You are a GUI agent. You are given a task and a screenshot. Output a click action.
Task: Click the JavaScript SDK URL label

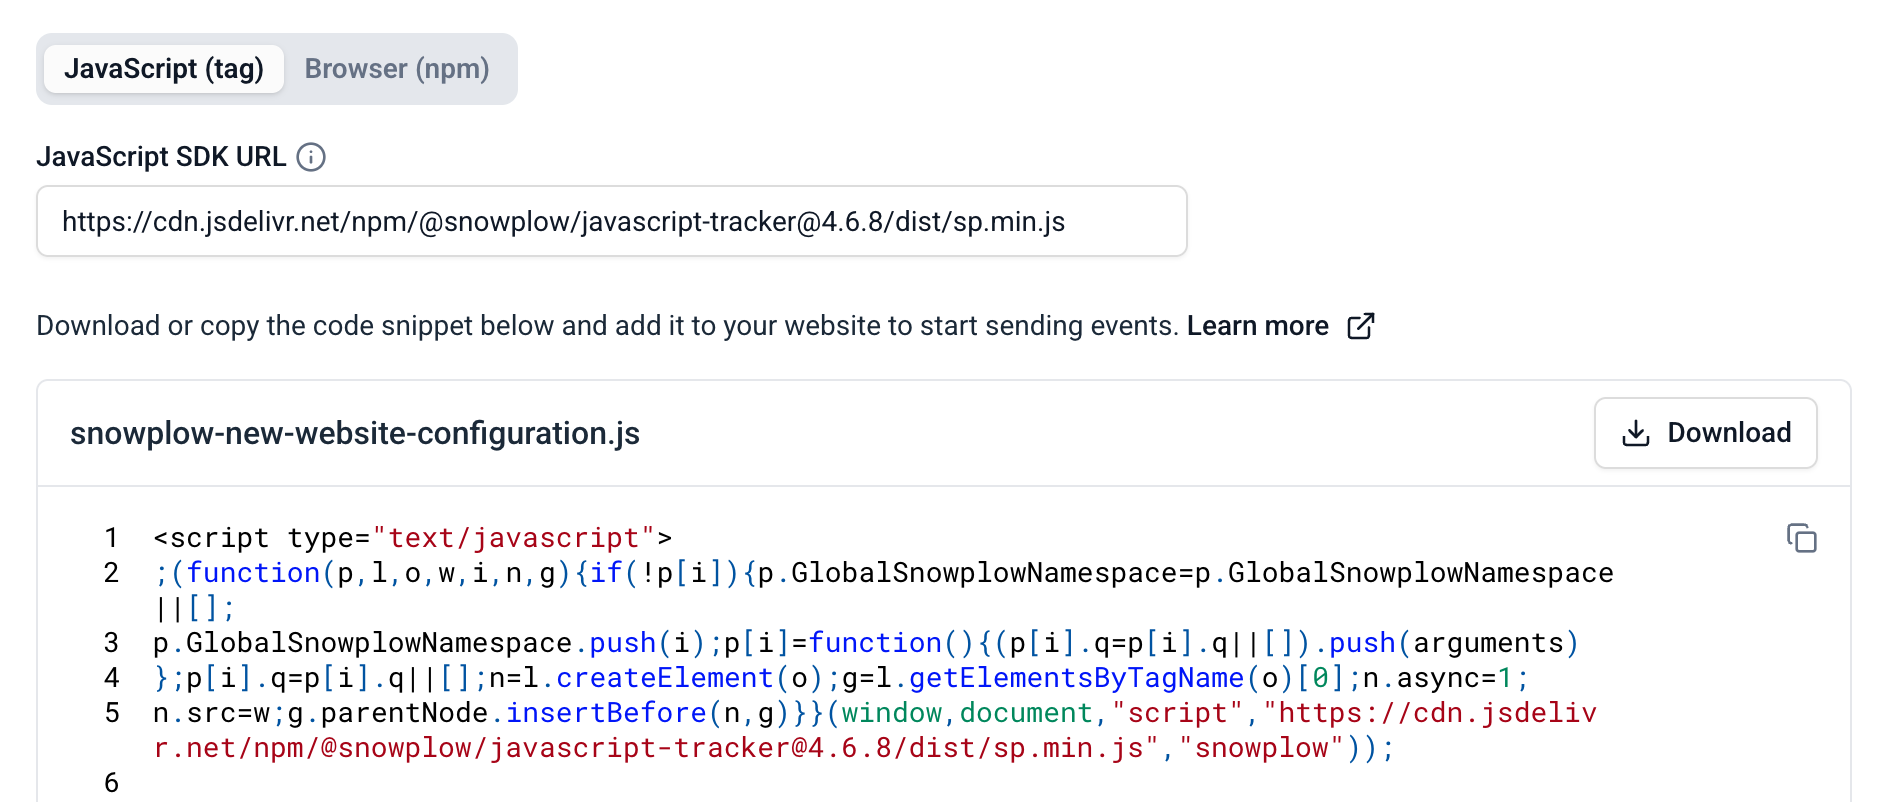tap(161, 157)
